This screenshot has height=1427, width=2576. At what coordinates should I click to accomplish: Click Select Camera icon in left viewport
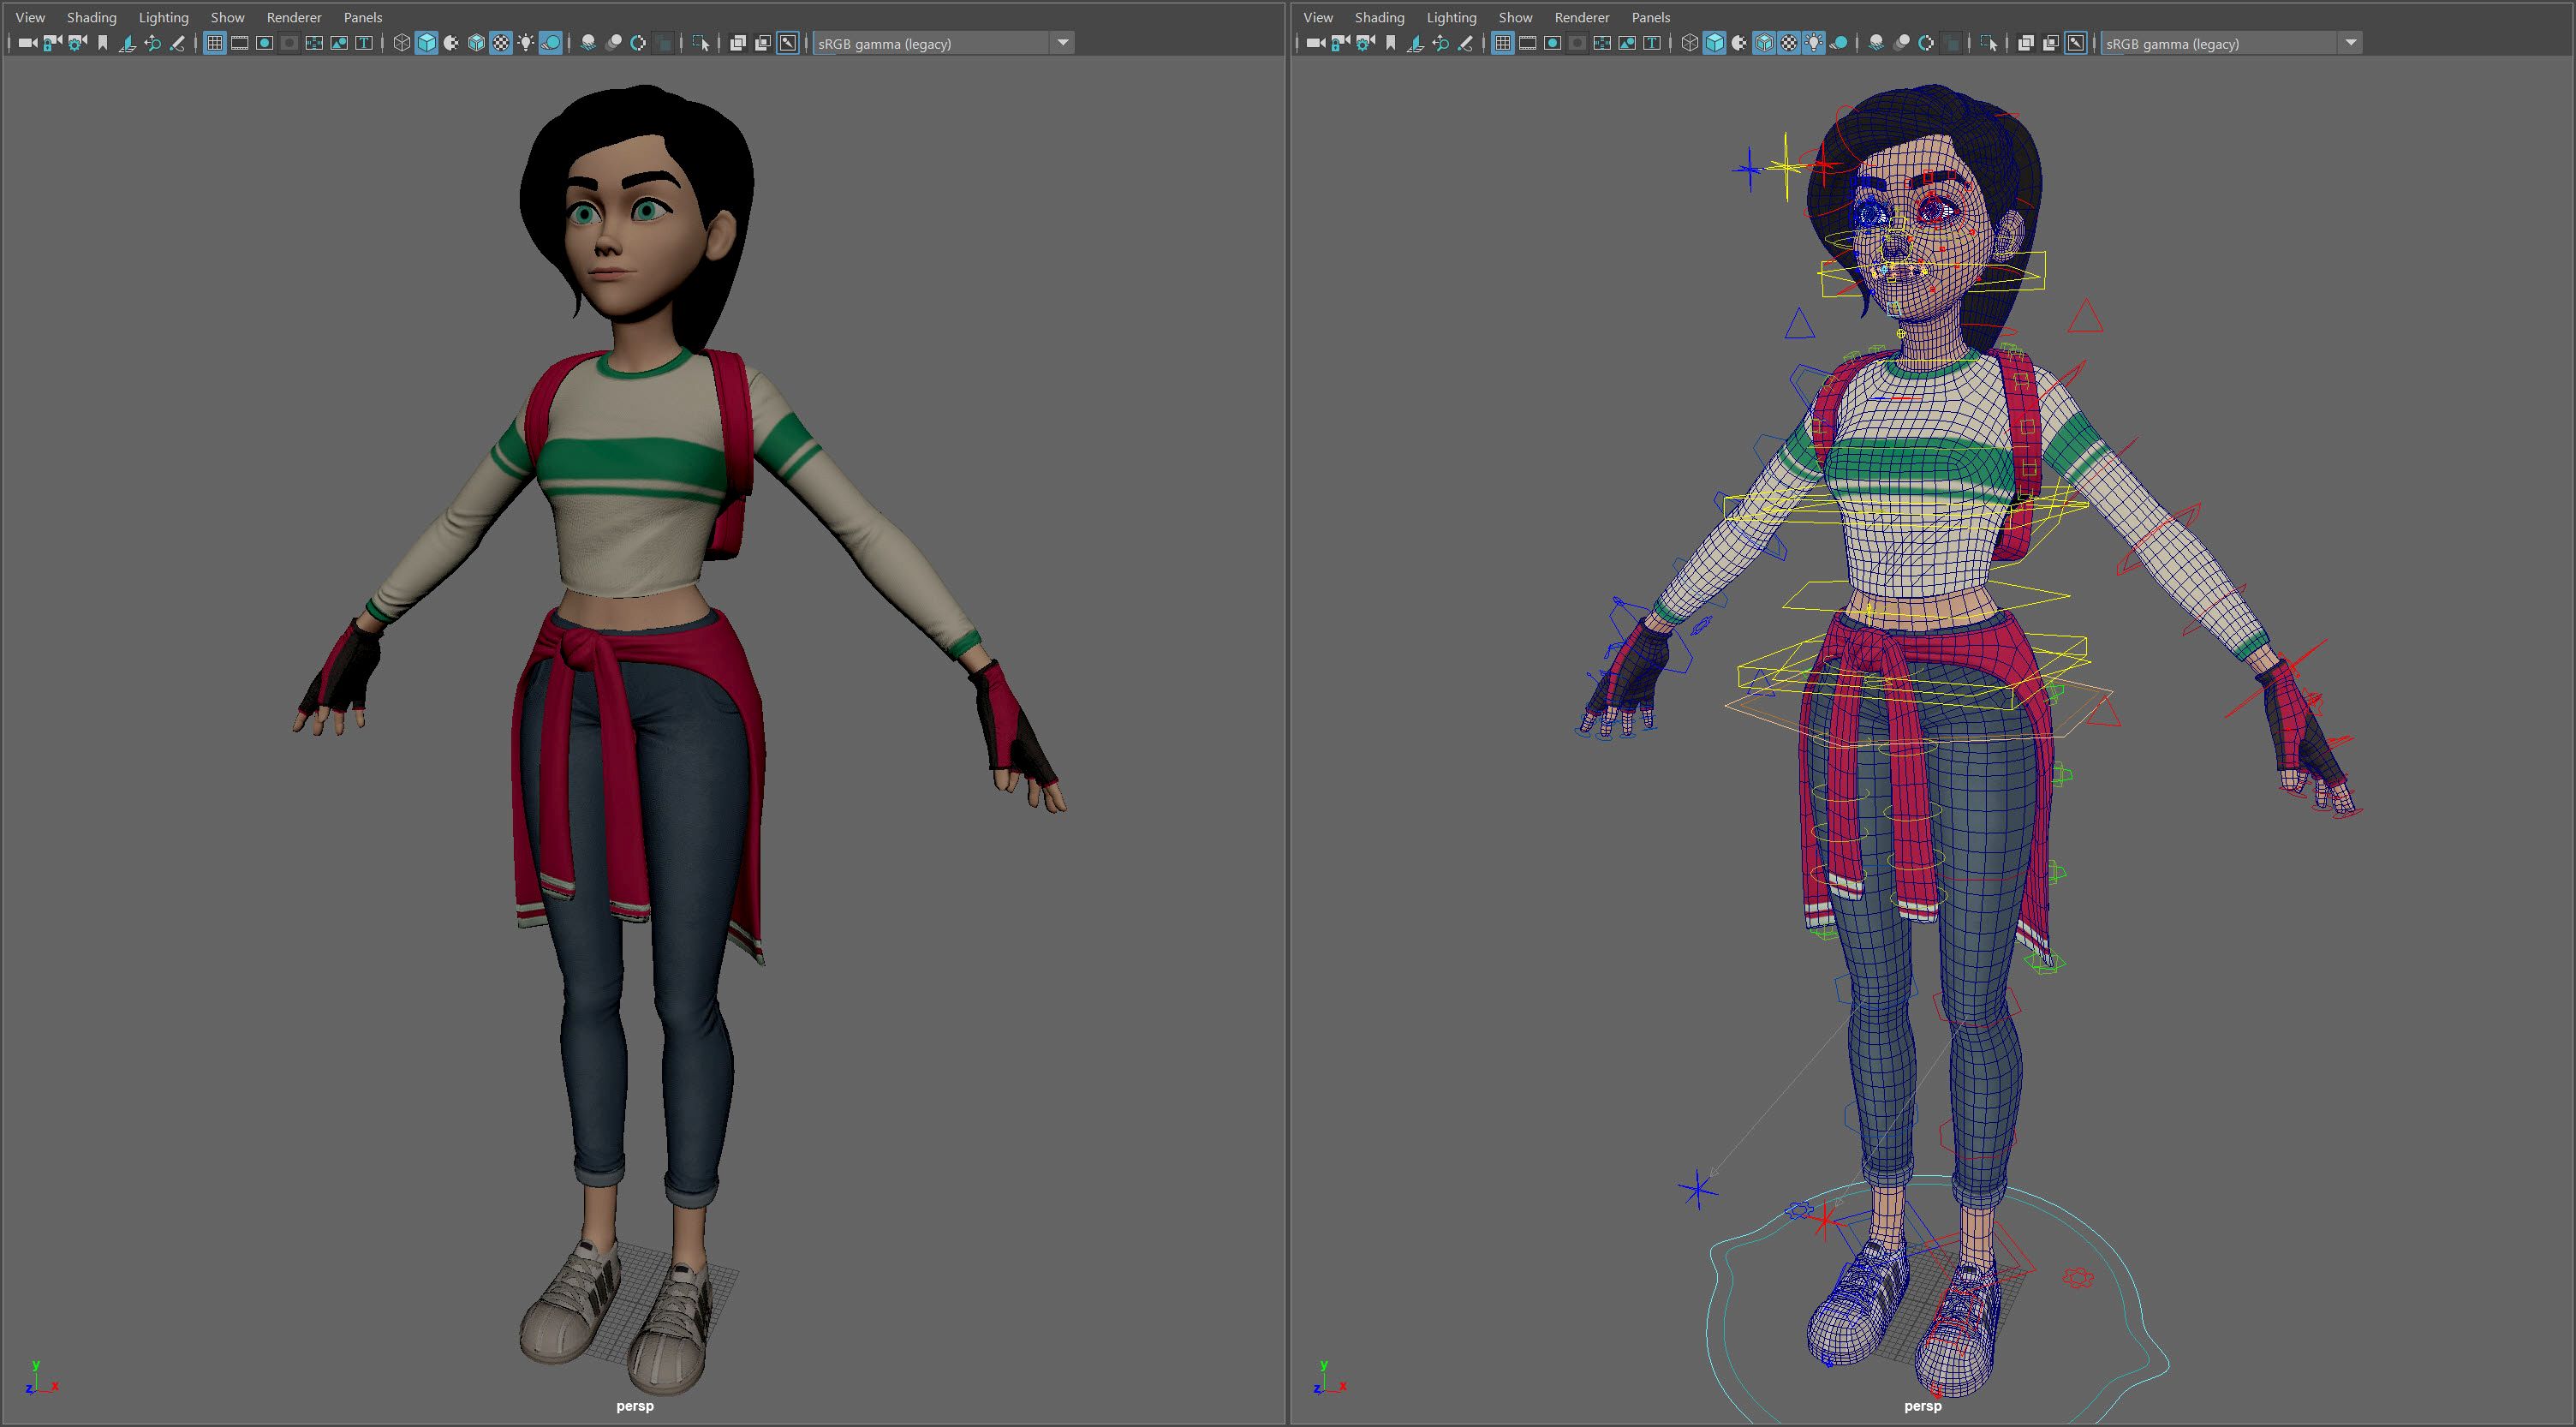click(x=27, y=43)
